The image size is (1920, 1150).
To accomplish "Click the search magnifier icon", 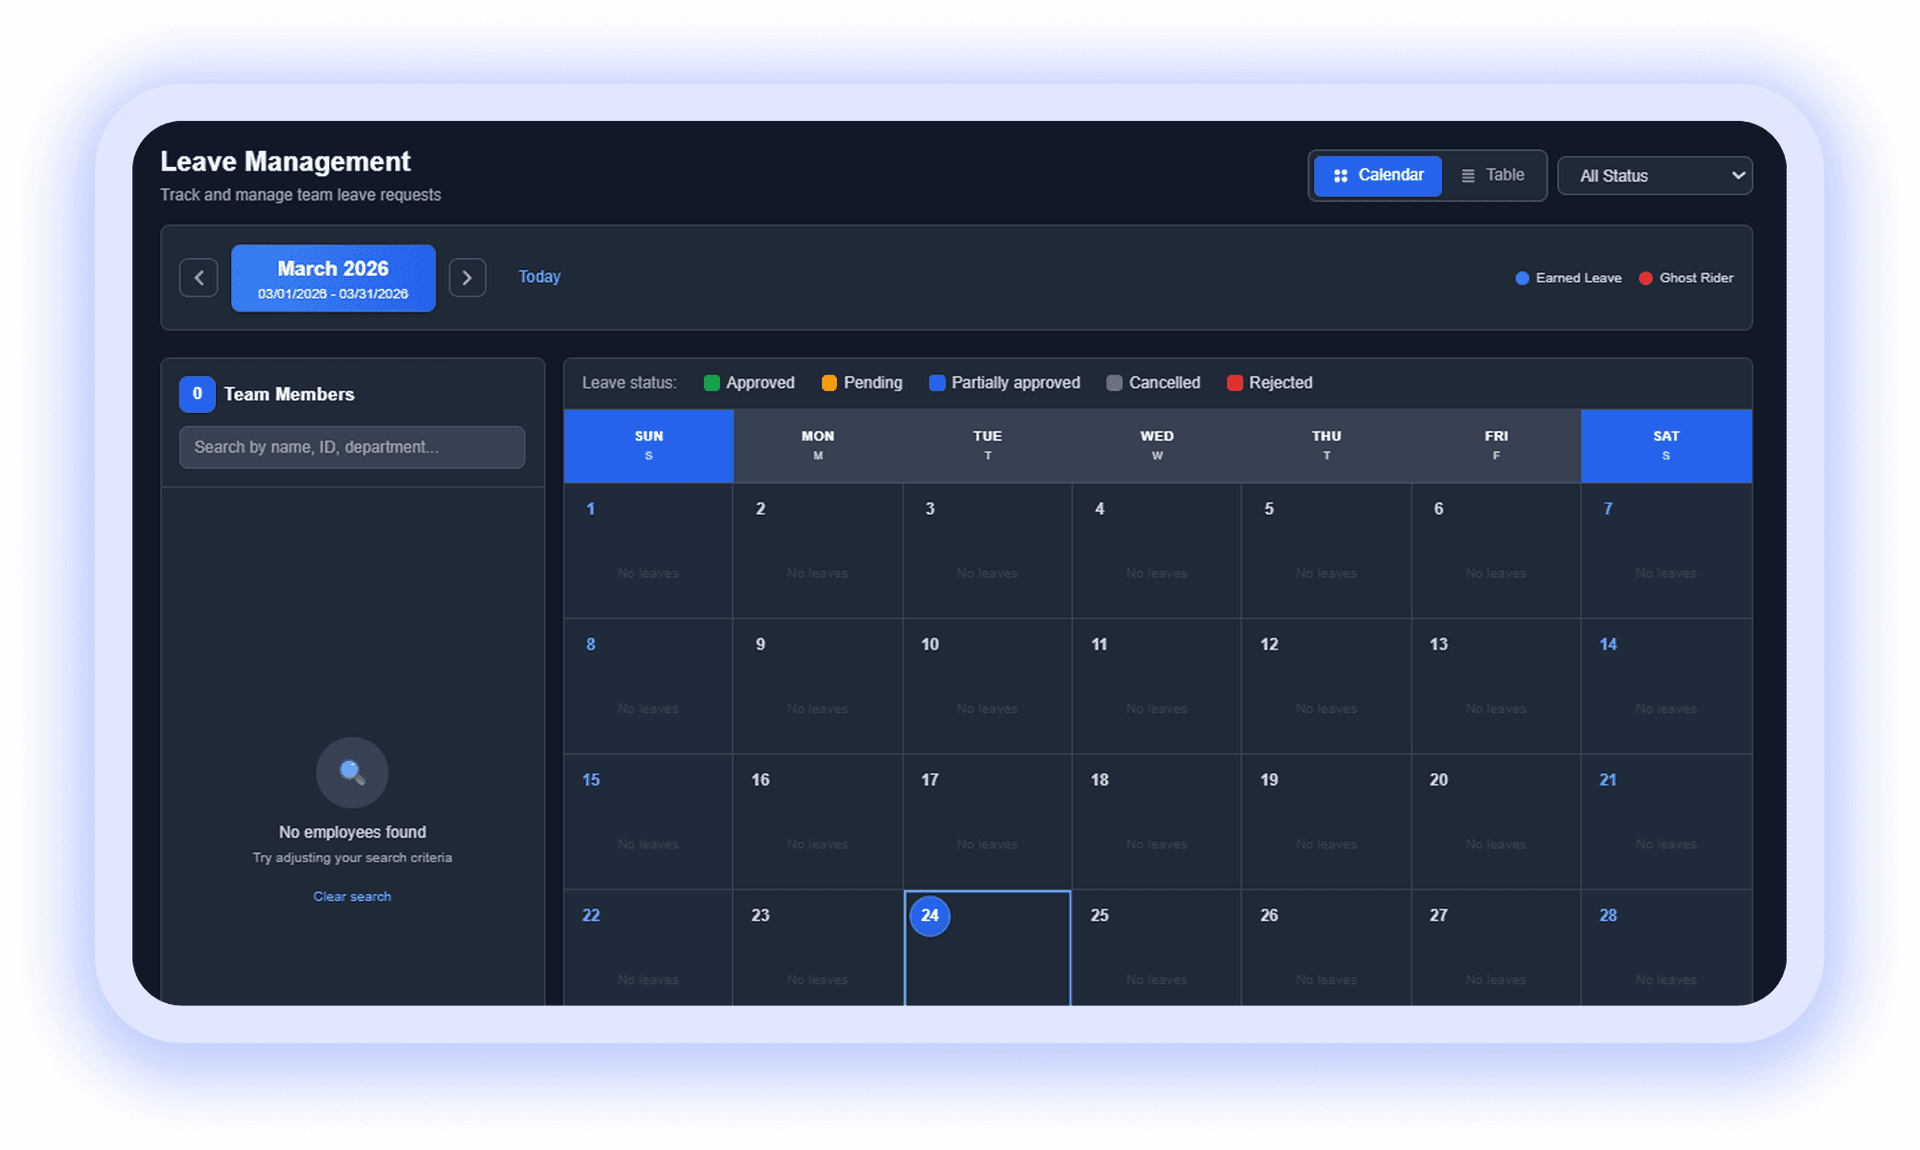I will pyautogui.click(x=351, y=772).
